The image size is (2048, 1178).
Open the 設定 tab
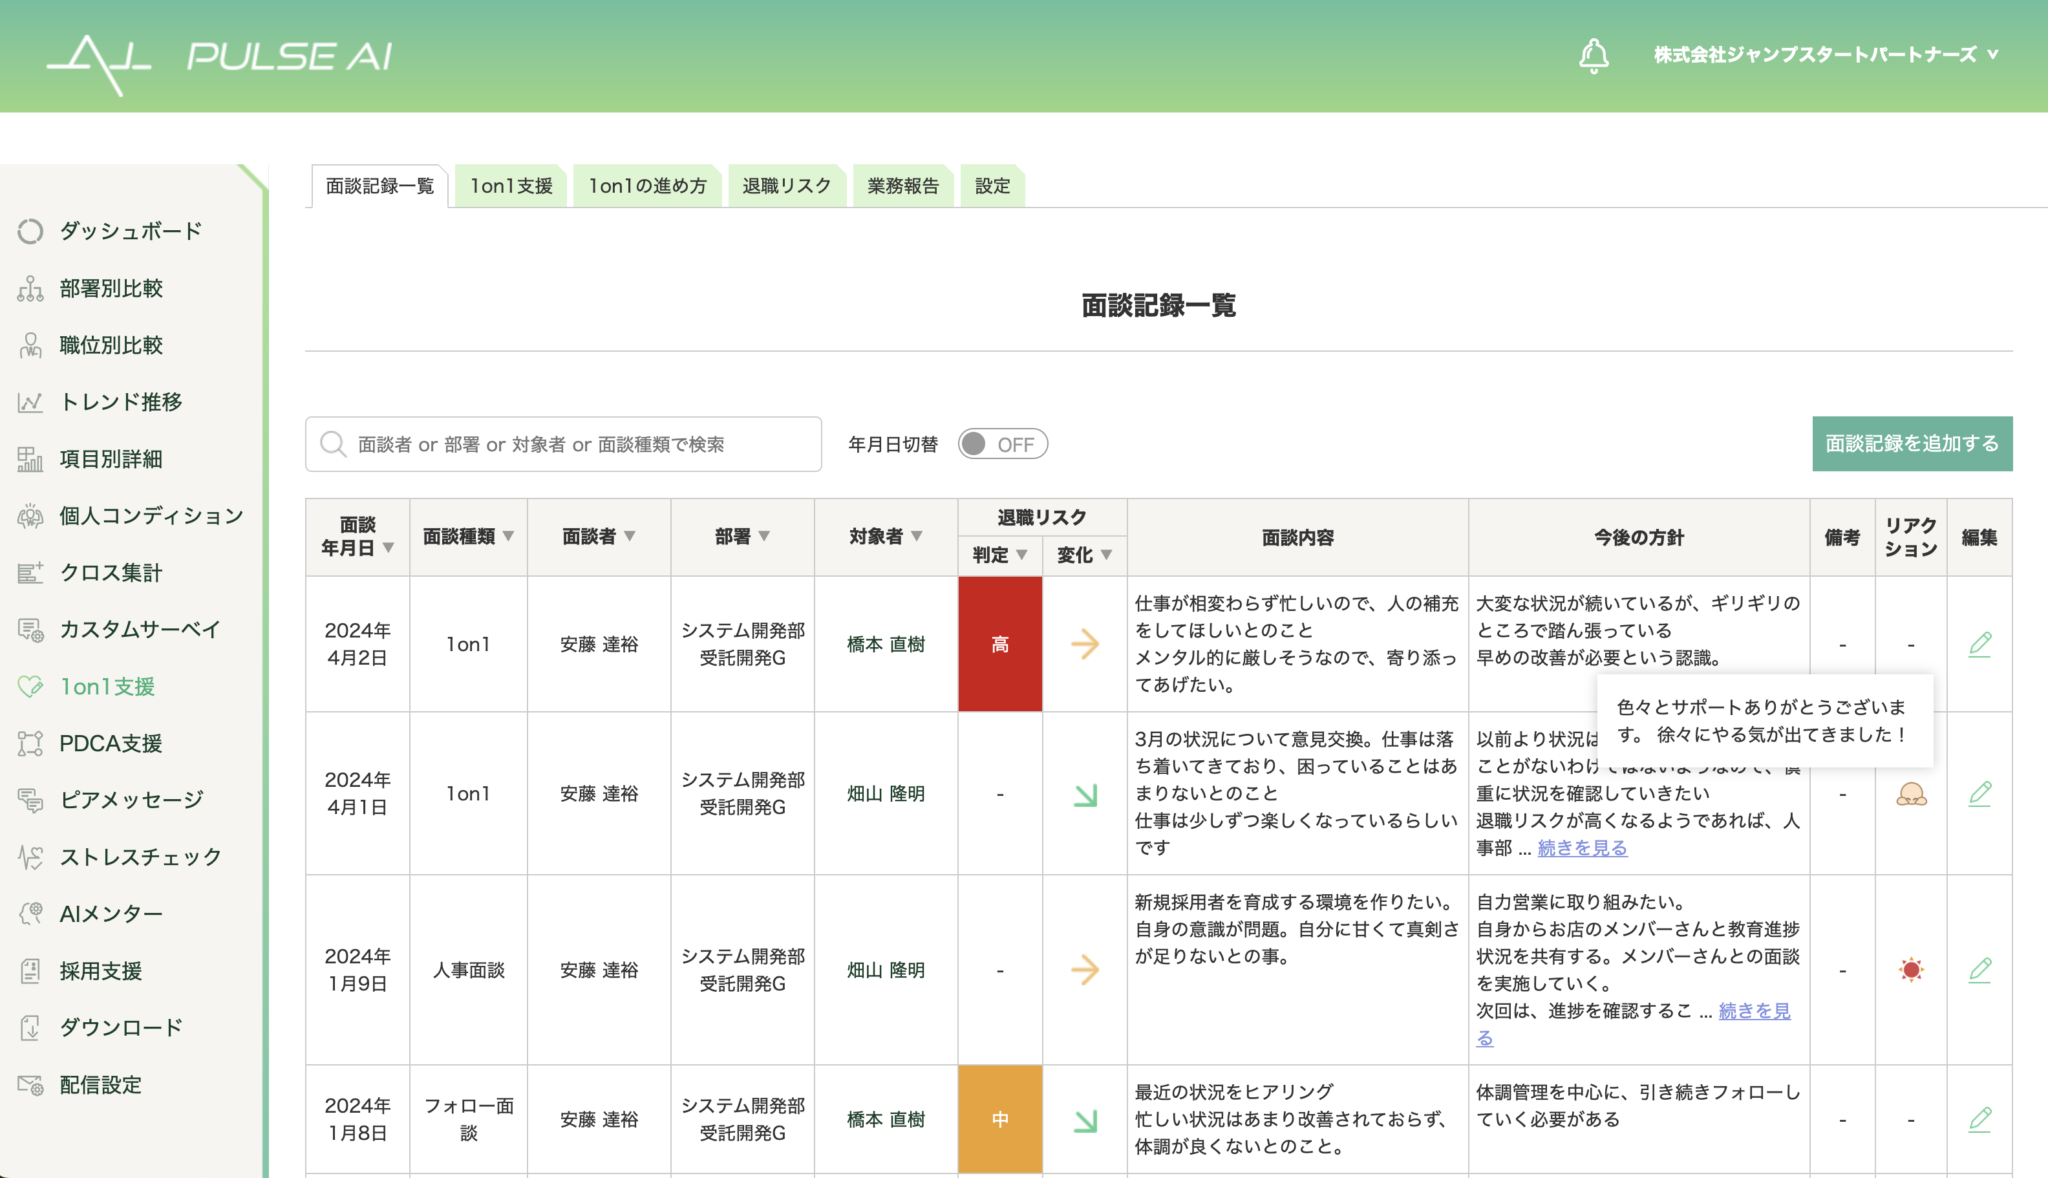coord(991,185)
